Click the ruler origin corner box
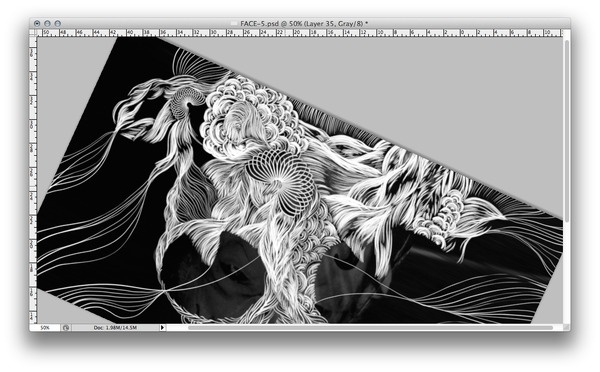The image size is (600, 372). (33, 33)
